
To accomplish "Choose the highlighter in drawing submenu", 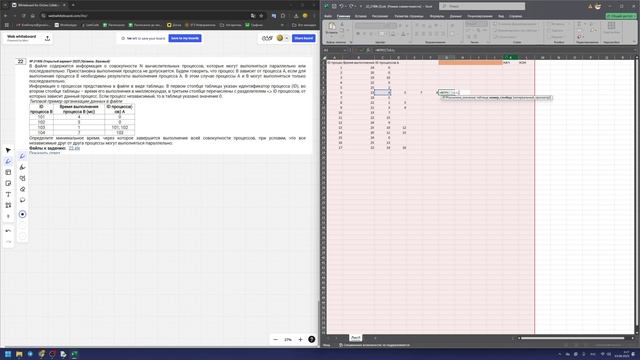I will point(22,167).
